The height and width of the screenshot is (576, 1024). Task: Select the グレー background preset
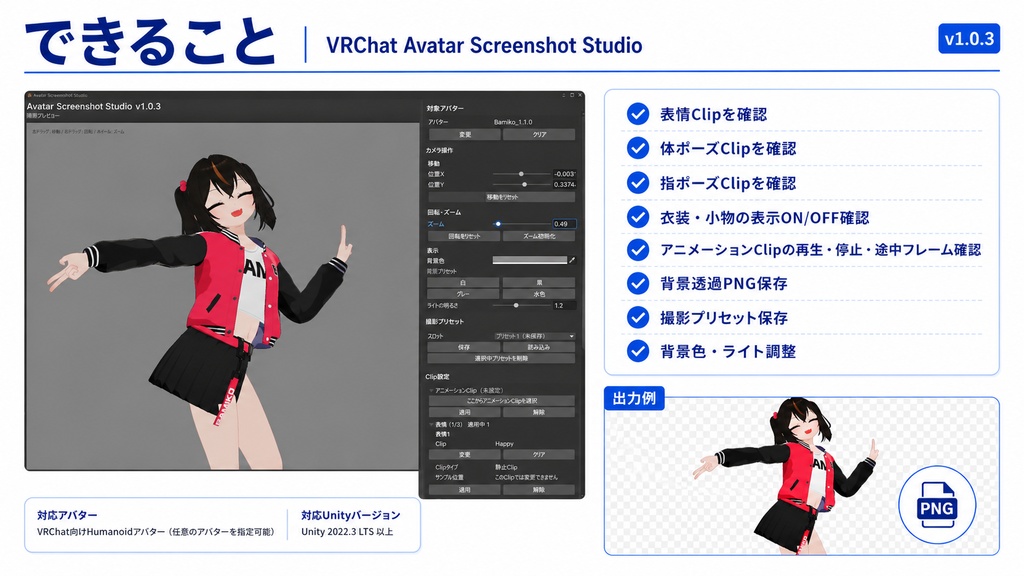(x=463, y=294)
